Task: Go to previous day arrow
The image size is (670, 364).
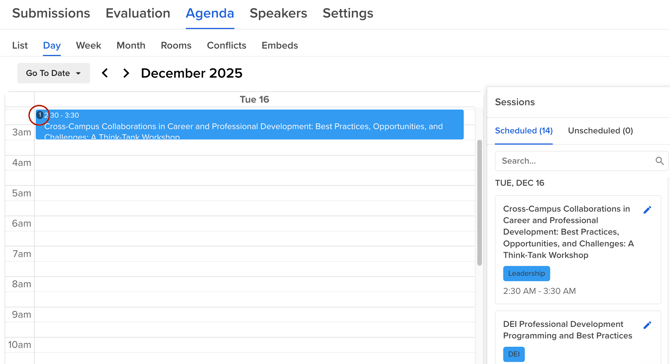Action: point(105,73)
